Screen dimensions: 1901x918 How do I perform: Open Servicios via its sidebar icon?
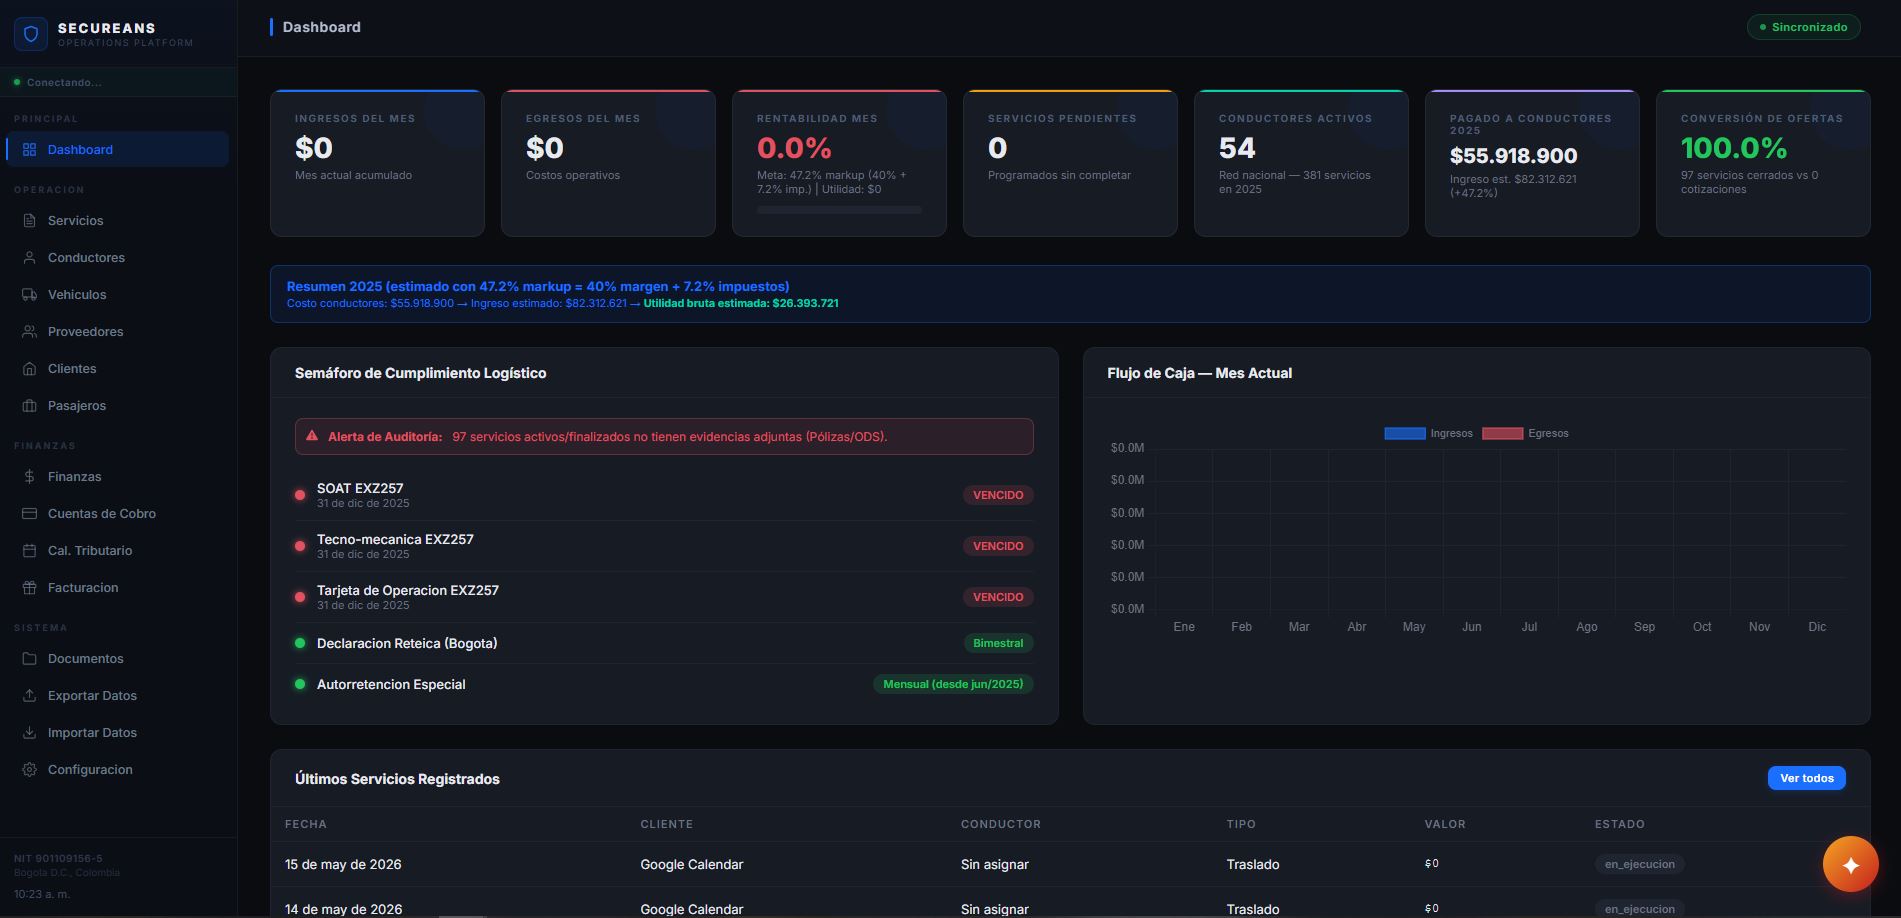(x=29, y=220)
